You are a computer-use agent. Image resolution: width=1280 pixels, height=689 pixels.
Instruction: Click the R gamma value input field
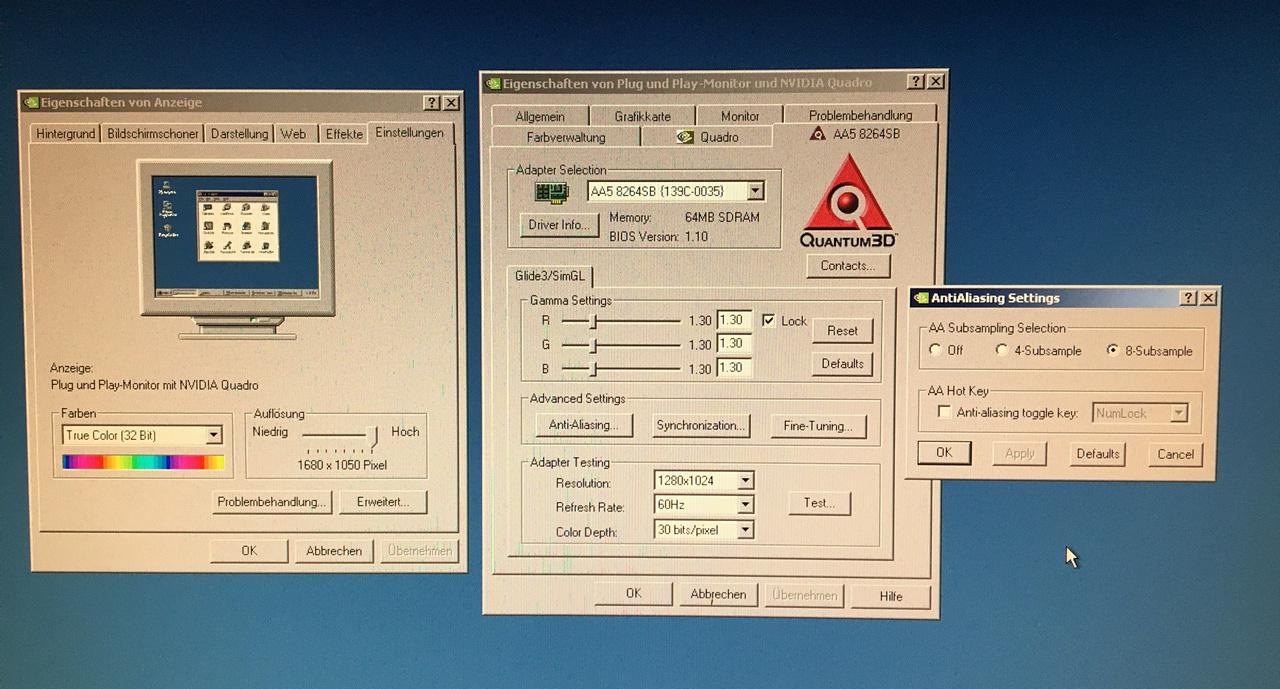tap(734, 320)
